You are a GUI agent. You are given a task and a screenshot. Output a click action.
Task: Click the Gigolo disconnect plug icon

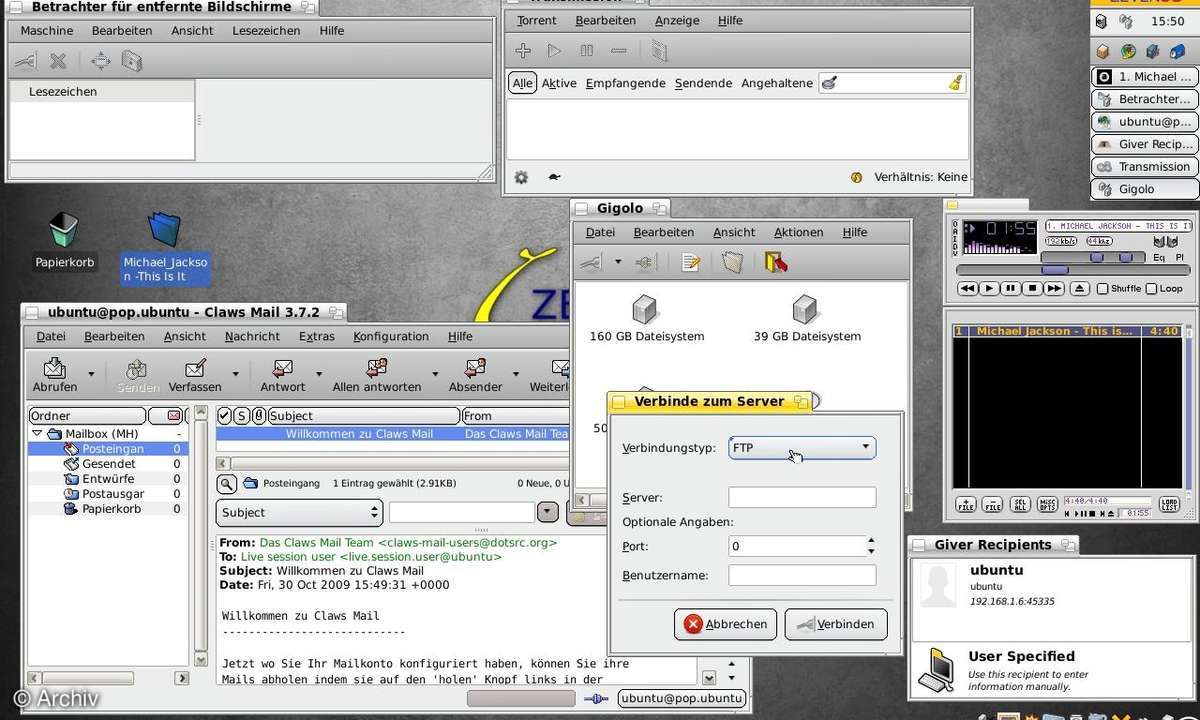pos(644,262)
